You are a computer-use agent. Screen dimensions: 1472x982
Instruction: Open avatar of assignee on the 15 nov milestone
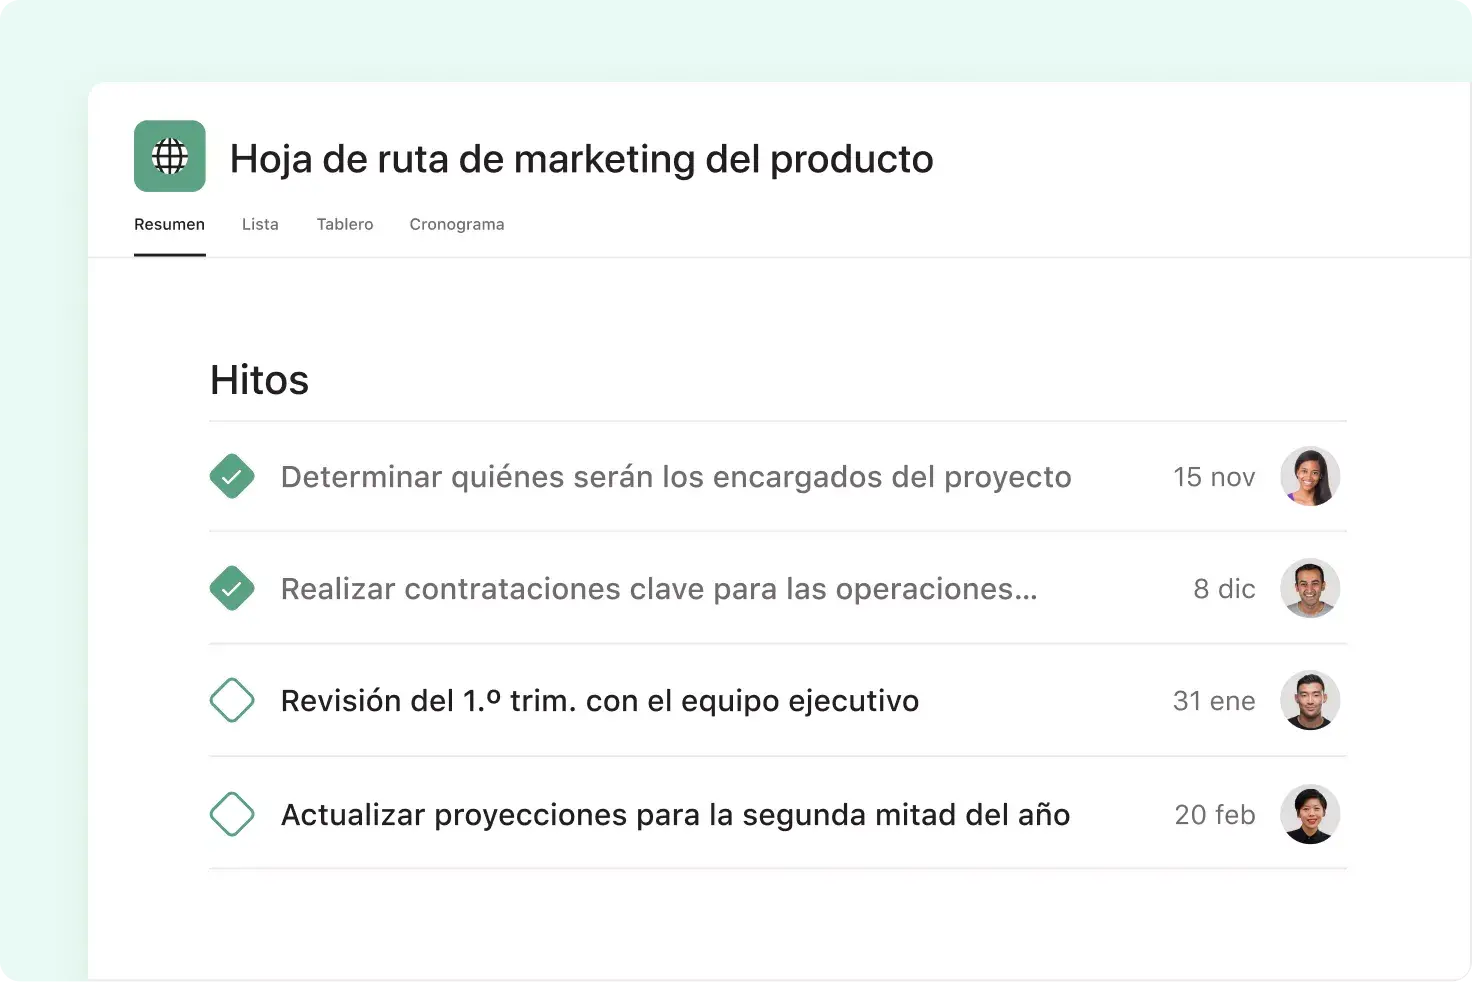1310,476
